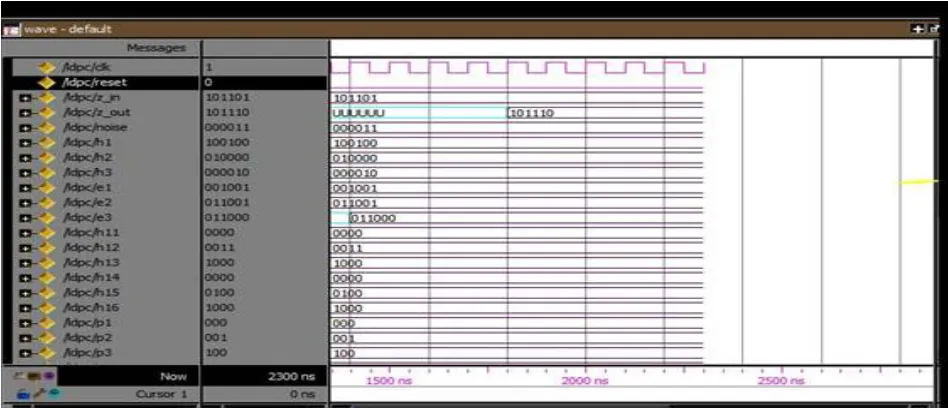Image resolution: width=948 pixels, height=408 pixels.
Task: Click the diamond icon of /ldpc/h13
Action: (x=47, y=263)
